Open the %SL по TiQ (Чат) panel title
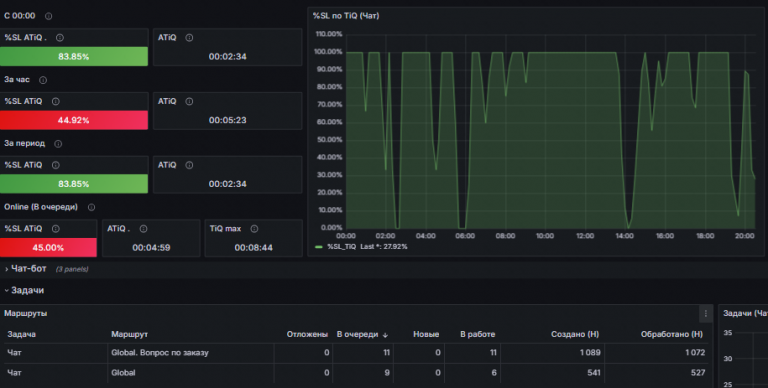The image size is (768, 388). coord(346,16)
